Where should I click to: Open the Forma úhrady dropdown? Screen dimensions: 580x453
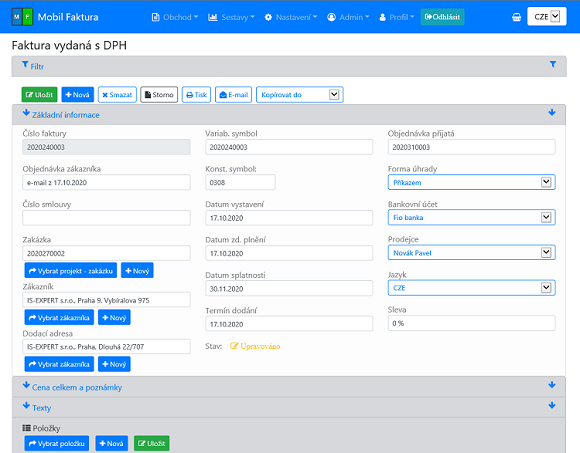click(x=472, y=182)
